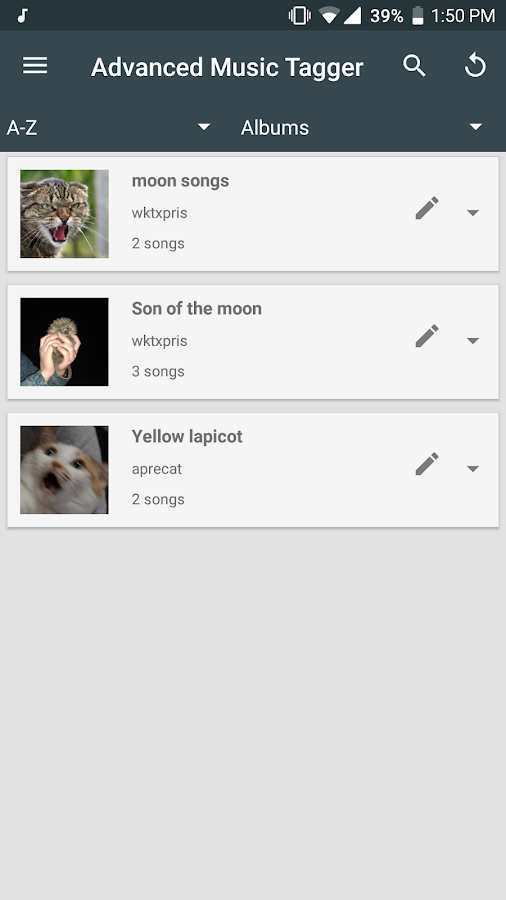Edit tags for moon songs album
The image size is (506, 900).
pyautogui.click(x=427, y=208)
